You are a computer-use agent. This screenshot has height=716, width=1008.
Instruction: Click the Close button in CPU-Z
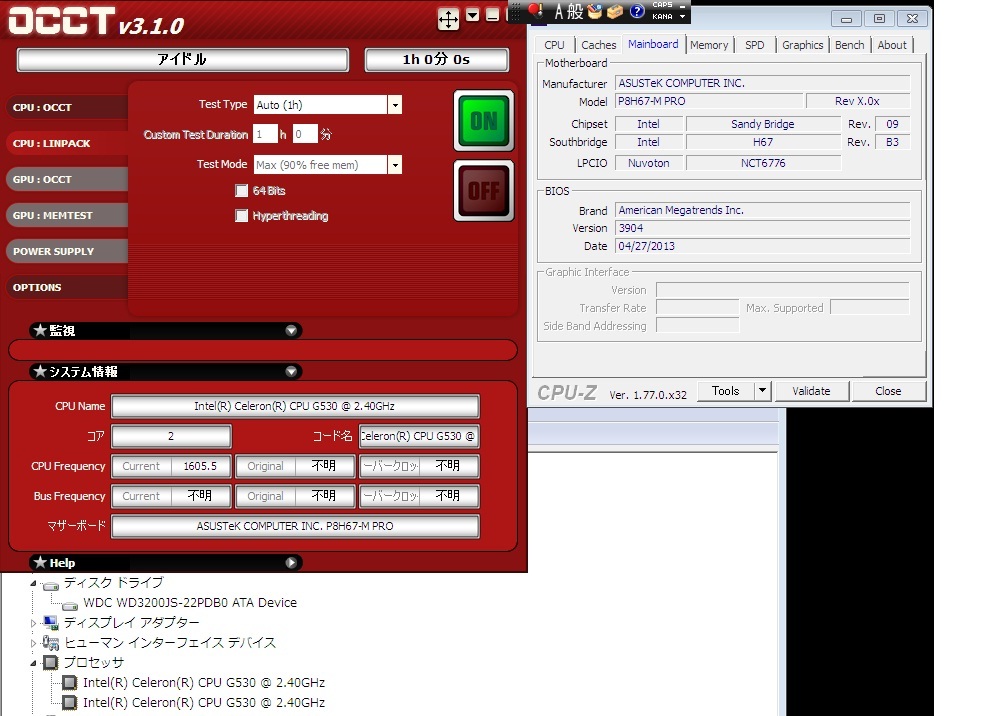[x=888, y=391]
